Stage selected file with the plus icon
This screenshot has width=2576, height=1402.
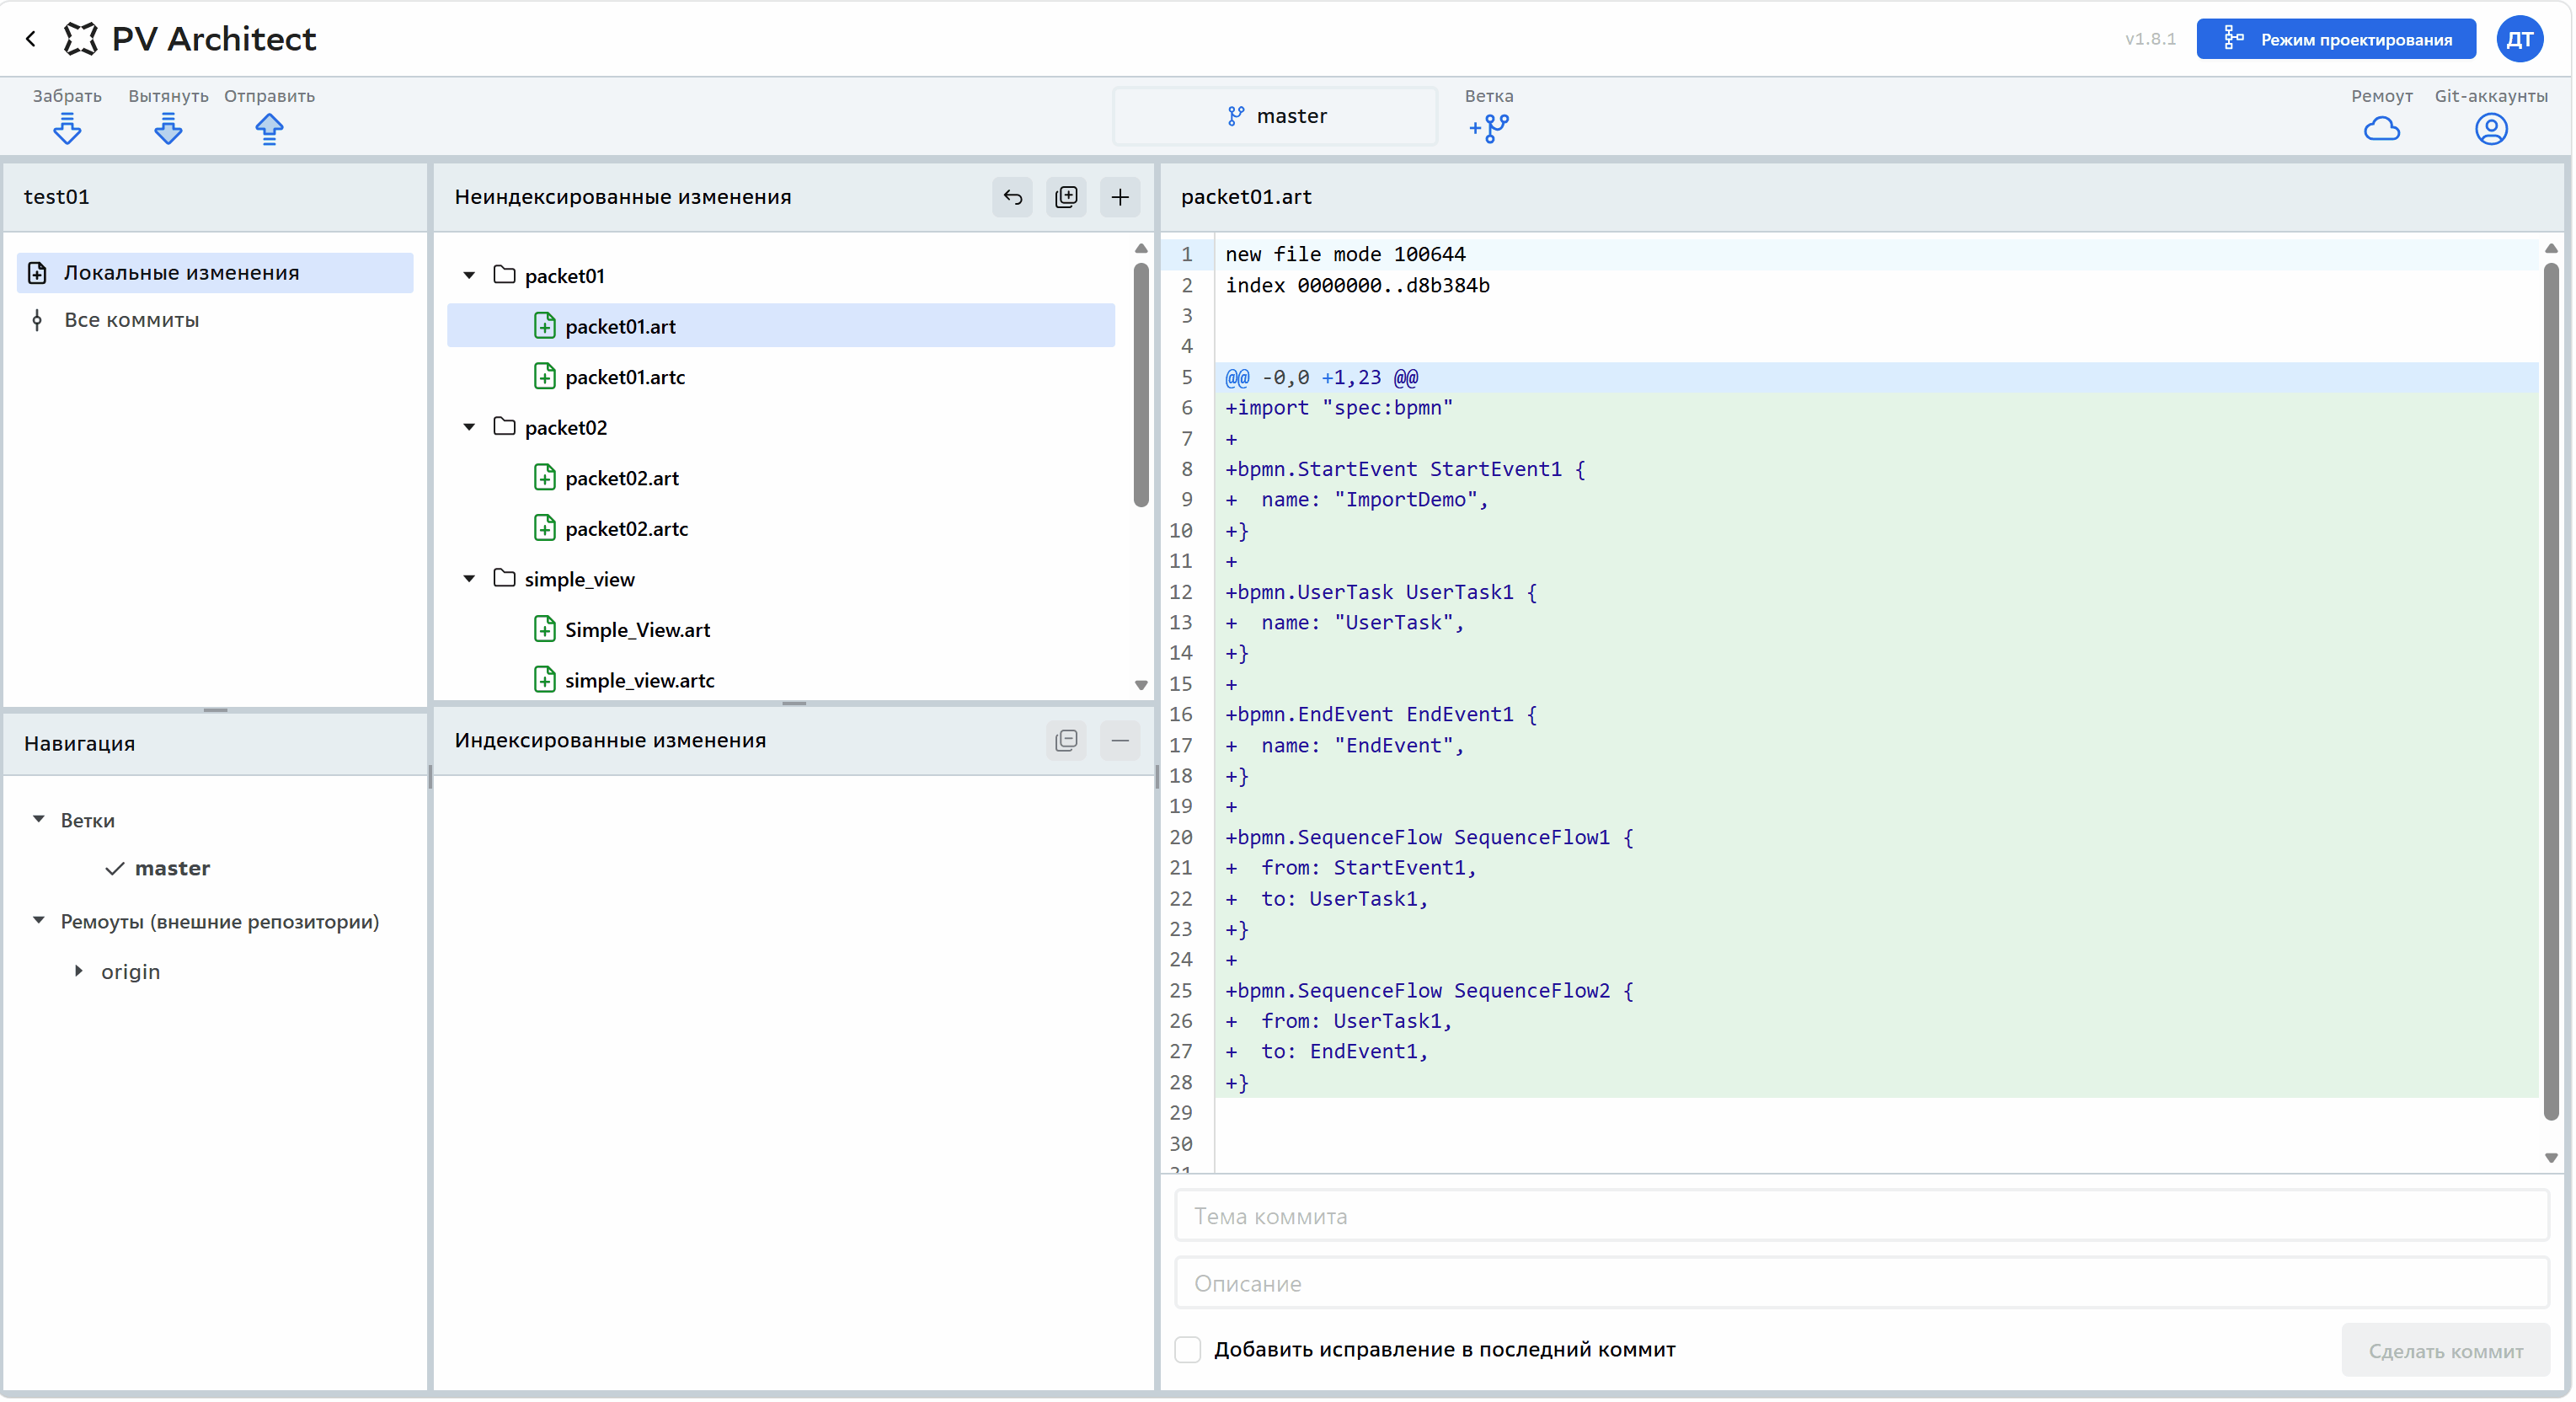coord(1120,197)
